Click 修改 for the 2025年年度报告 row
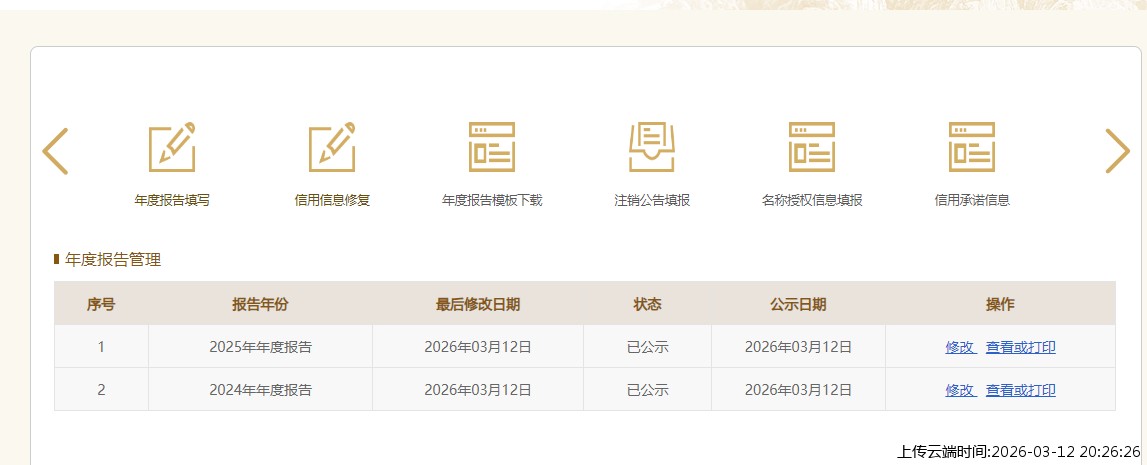 (x=959, y=347)
